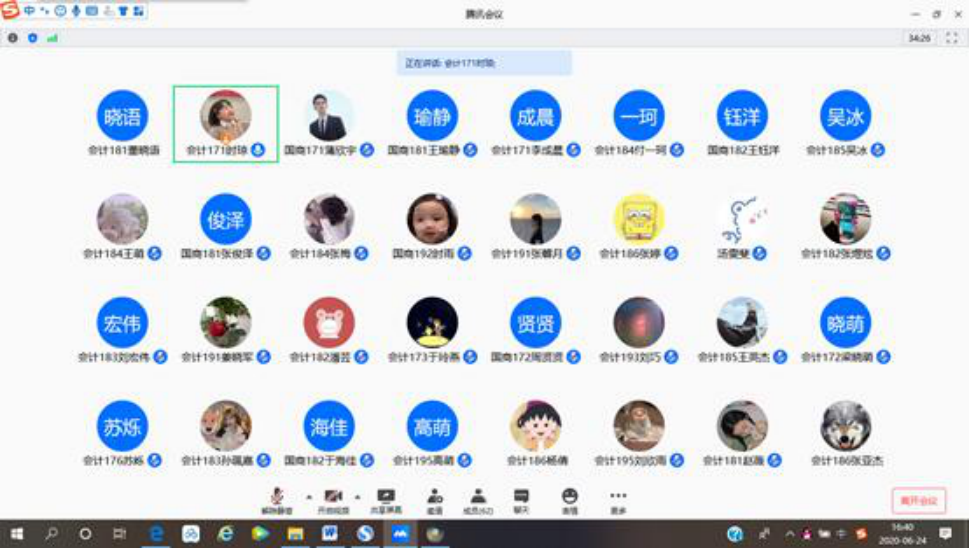Click the 晓语 participant avatar
This screenshot has width=970, height=548.
(x=122, y=116)
